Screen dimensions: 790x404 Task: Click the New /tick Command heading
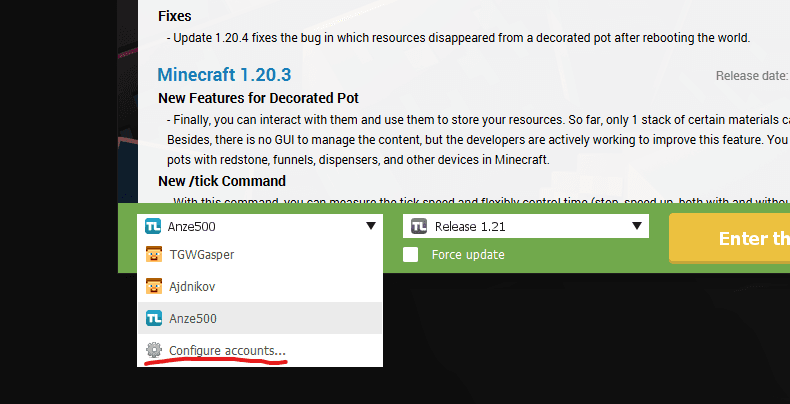(222, 181)
